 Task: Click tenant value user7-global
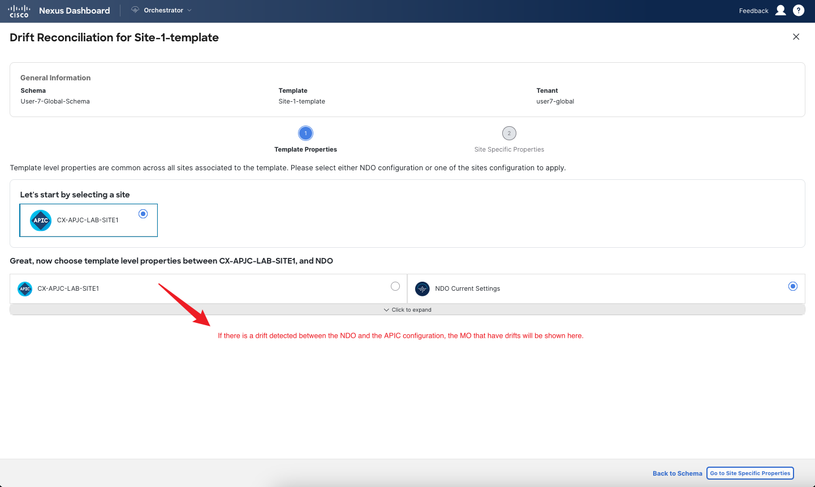coord(555,101)
